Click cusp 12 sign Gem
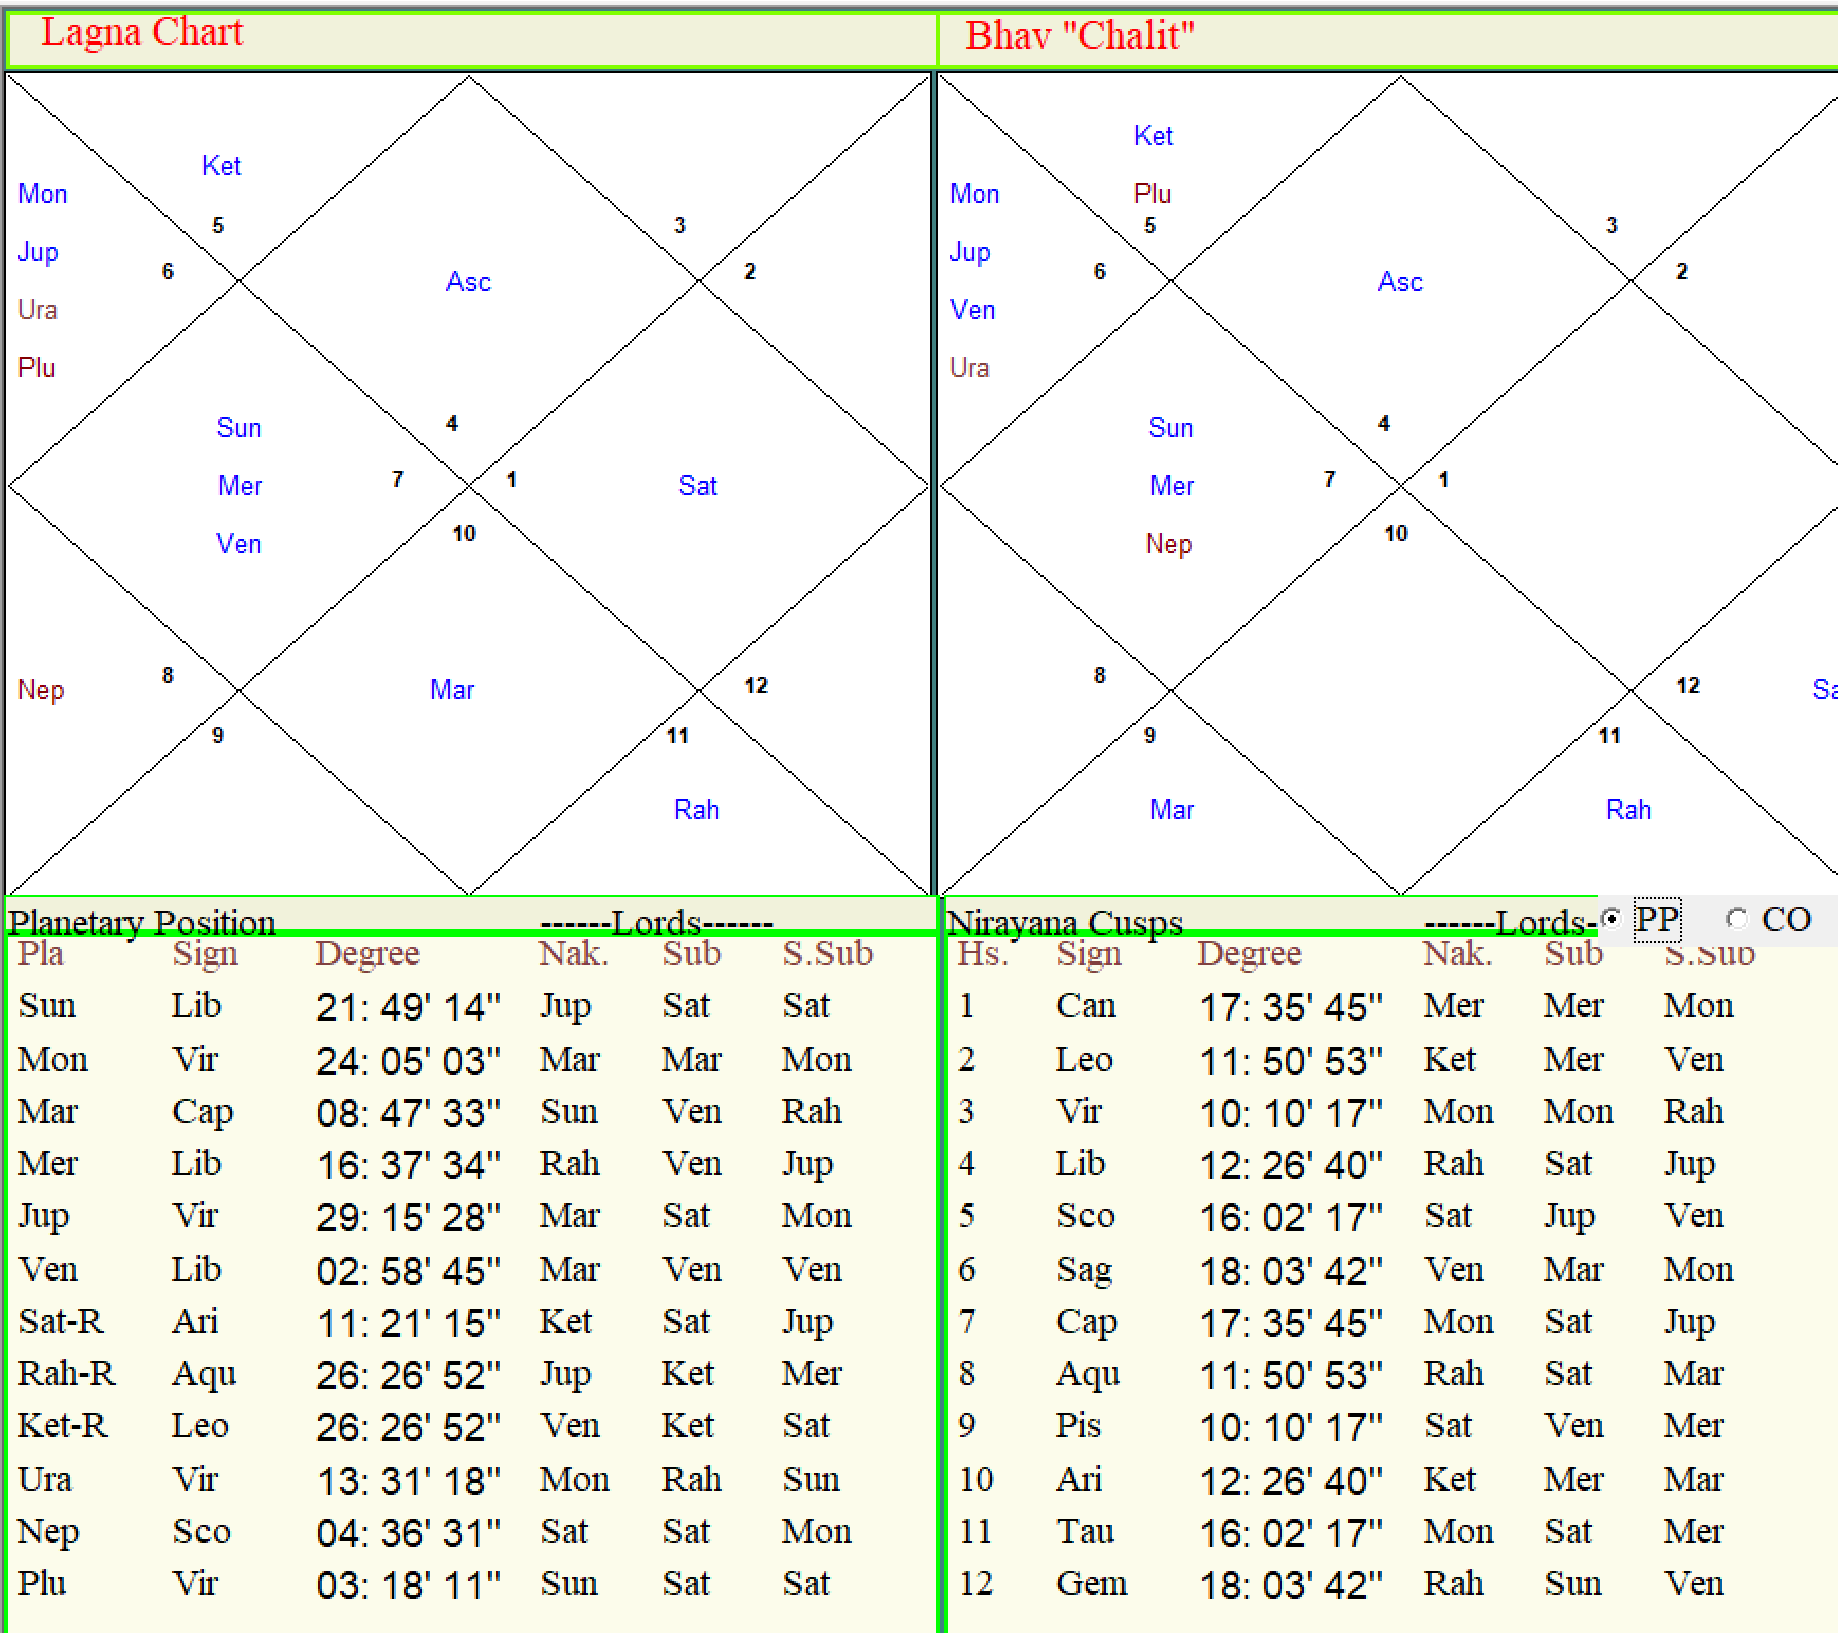The image size is (1838, 1633). coord(1092,1584)
